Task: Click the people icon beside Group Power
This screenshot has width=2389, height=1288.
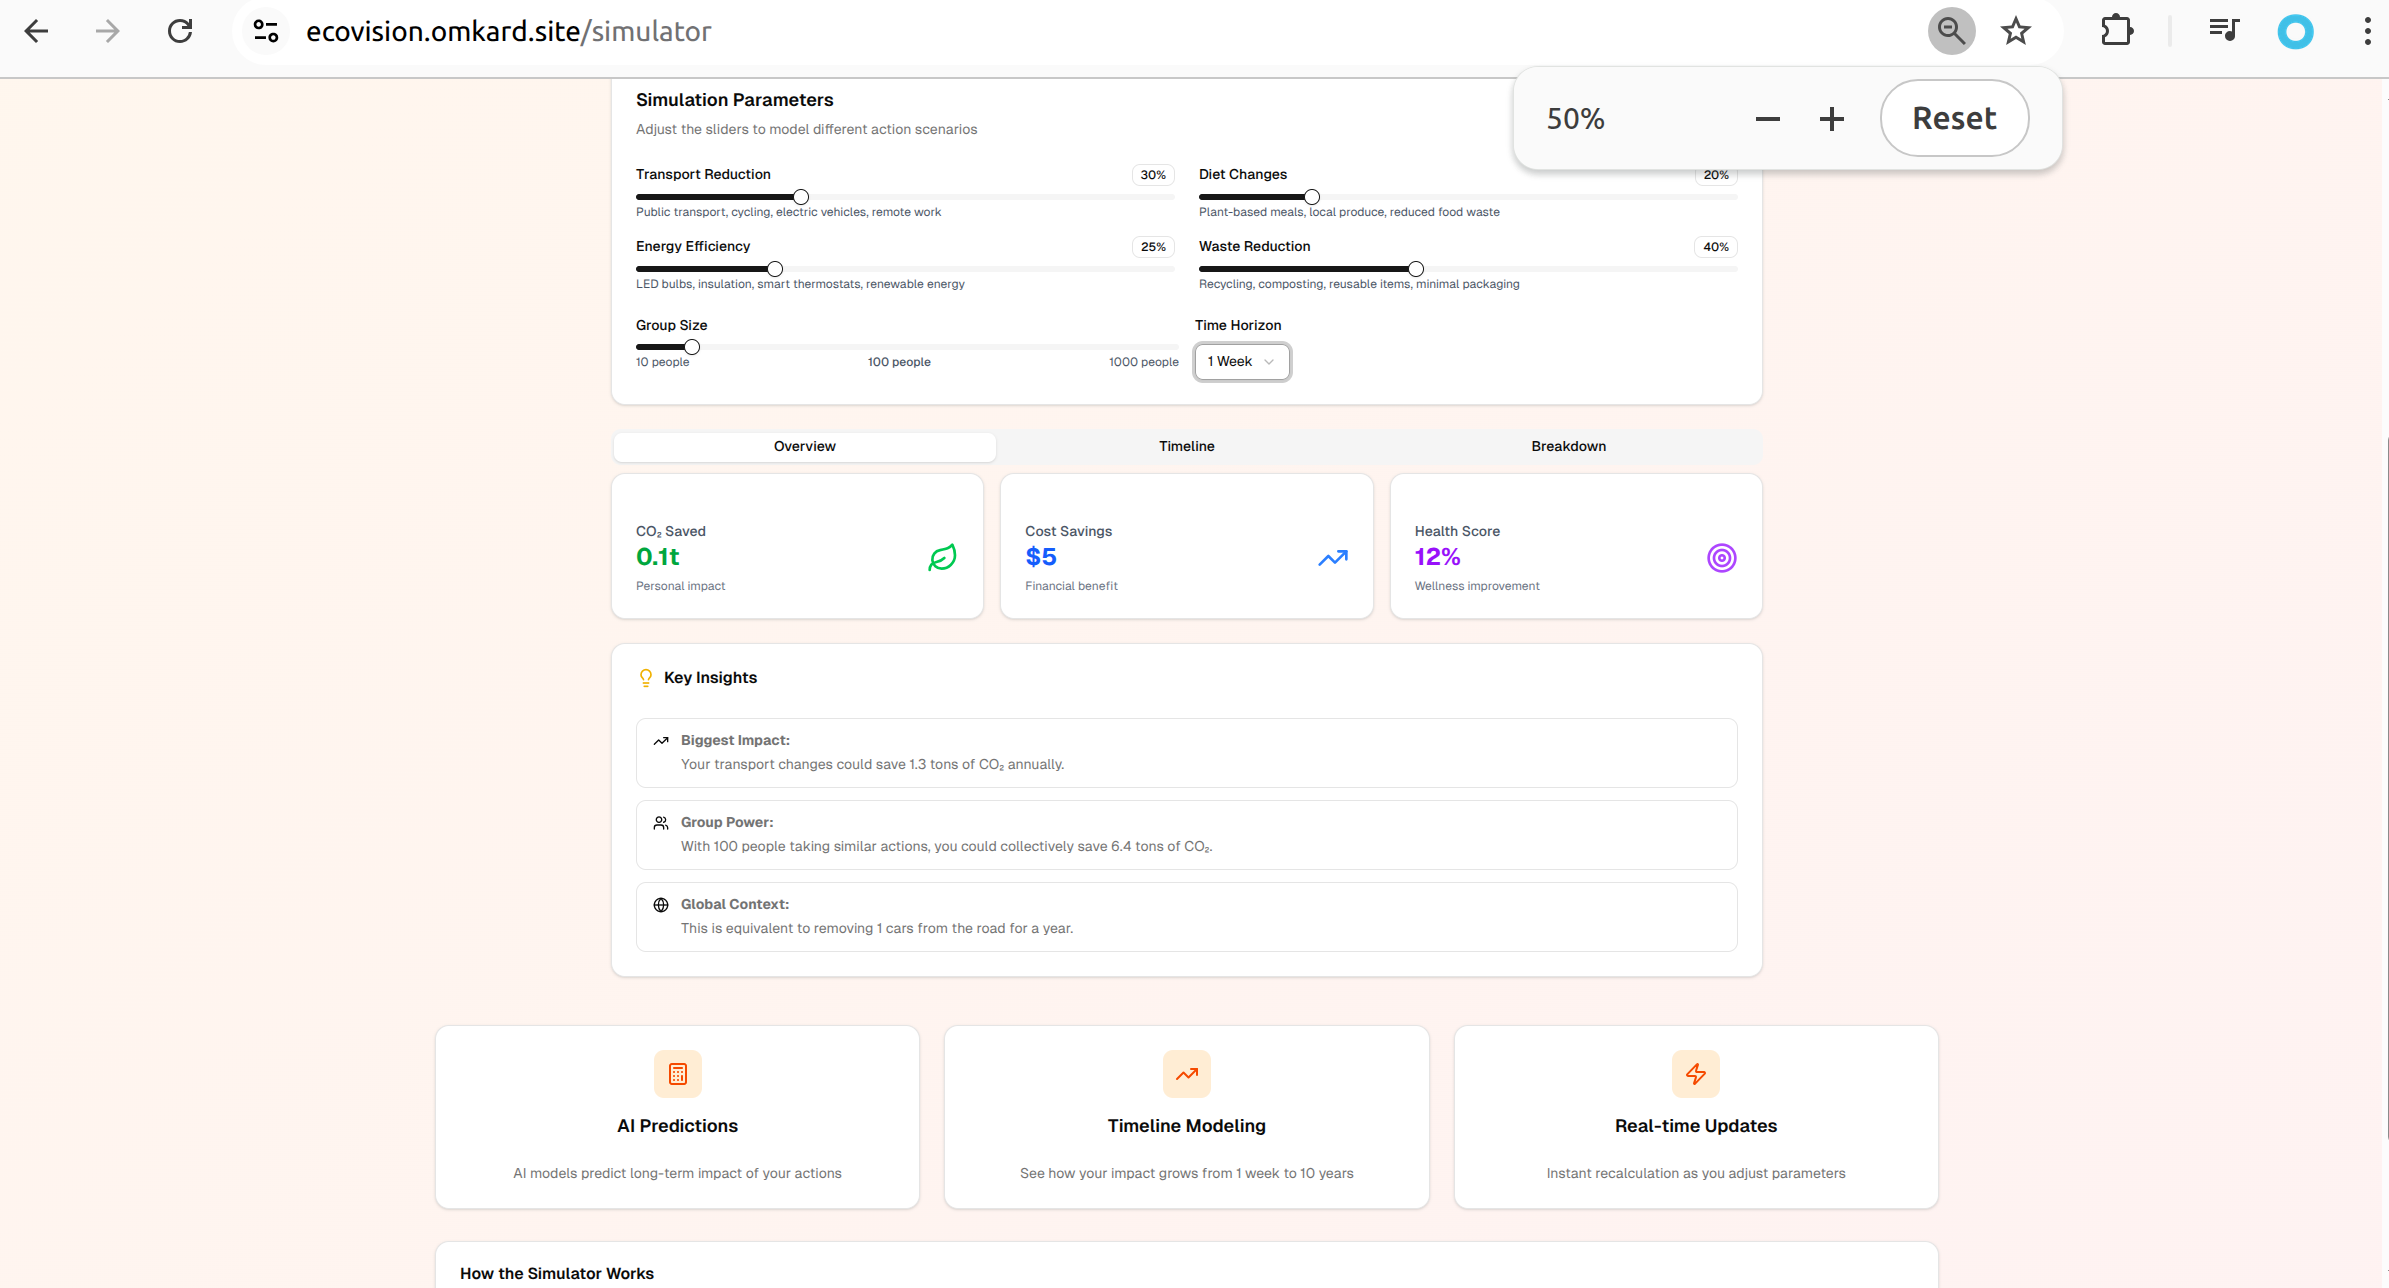Action: coord(661,823)
